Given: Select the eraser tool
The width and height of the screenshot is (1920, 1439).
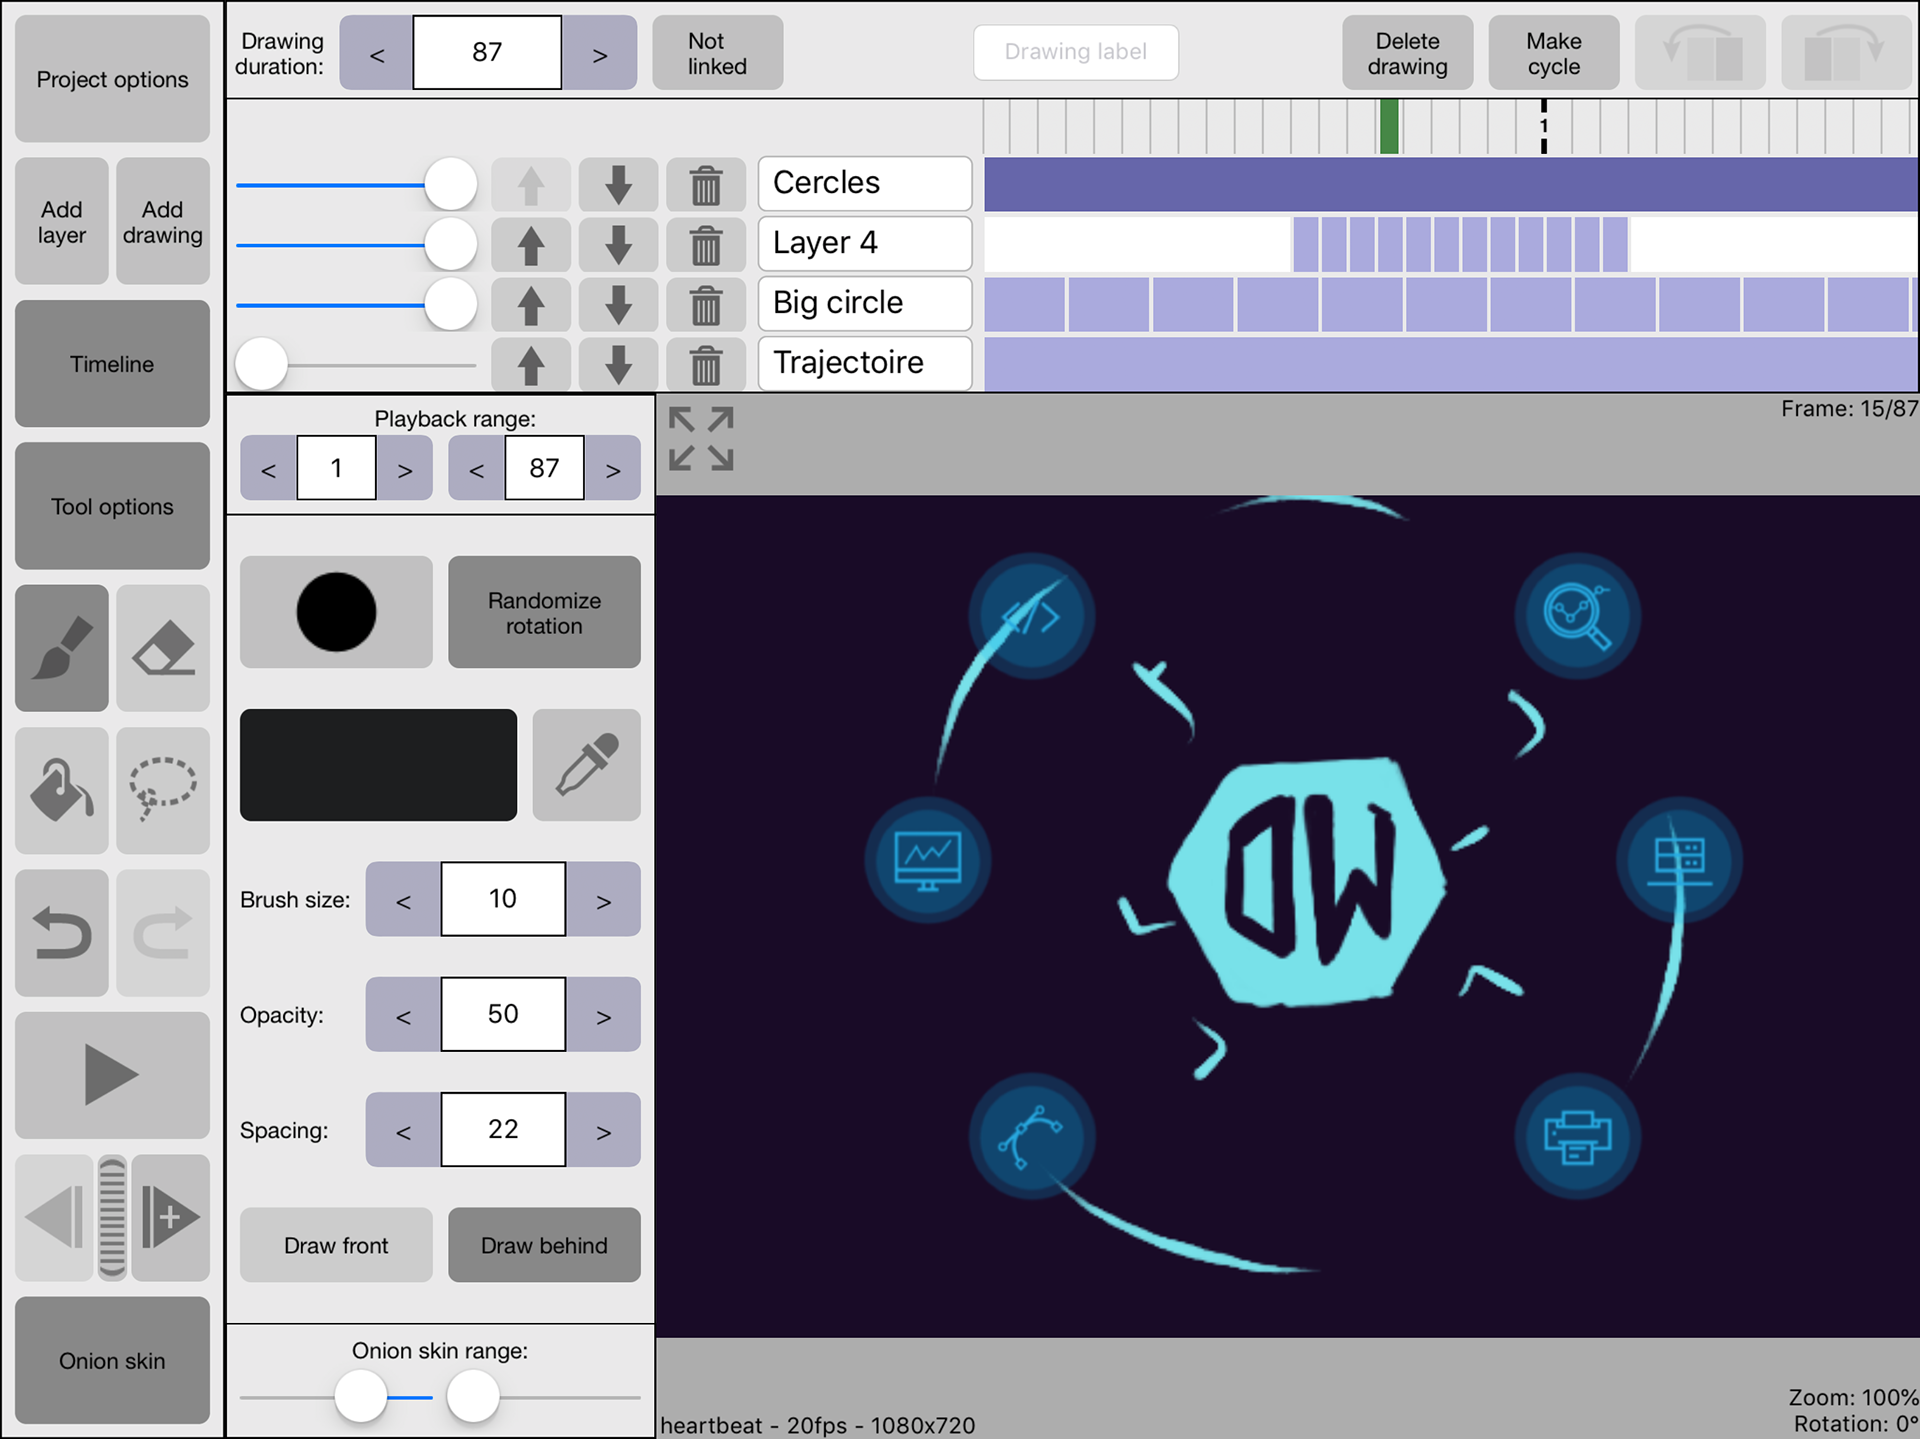Looking at the screenshot, I should click(163, 648).
